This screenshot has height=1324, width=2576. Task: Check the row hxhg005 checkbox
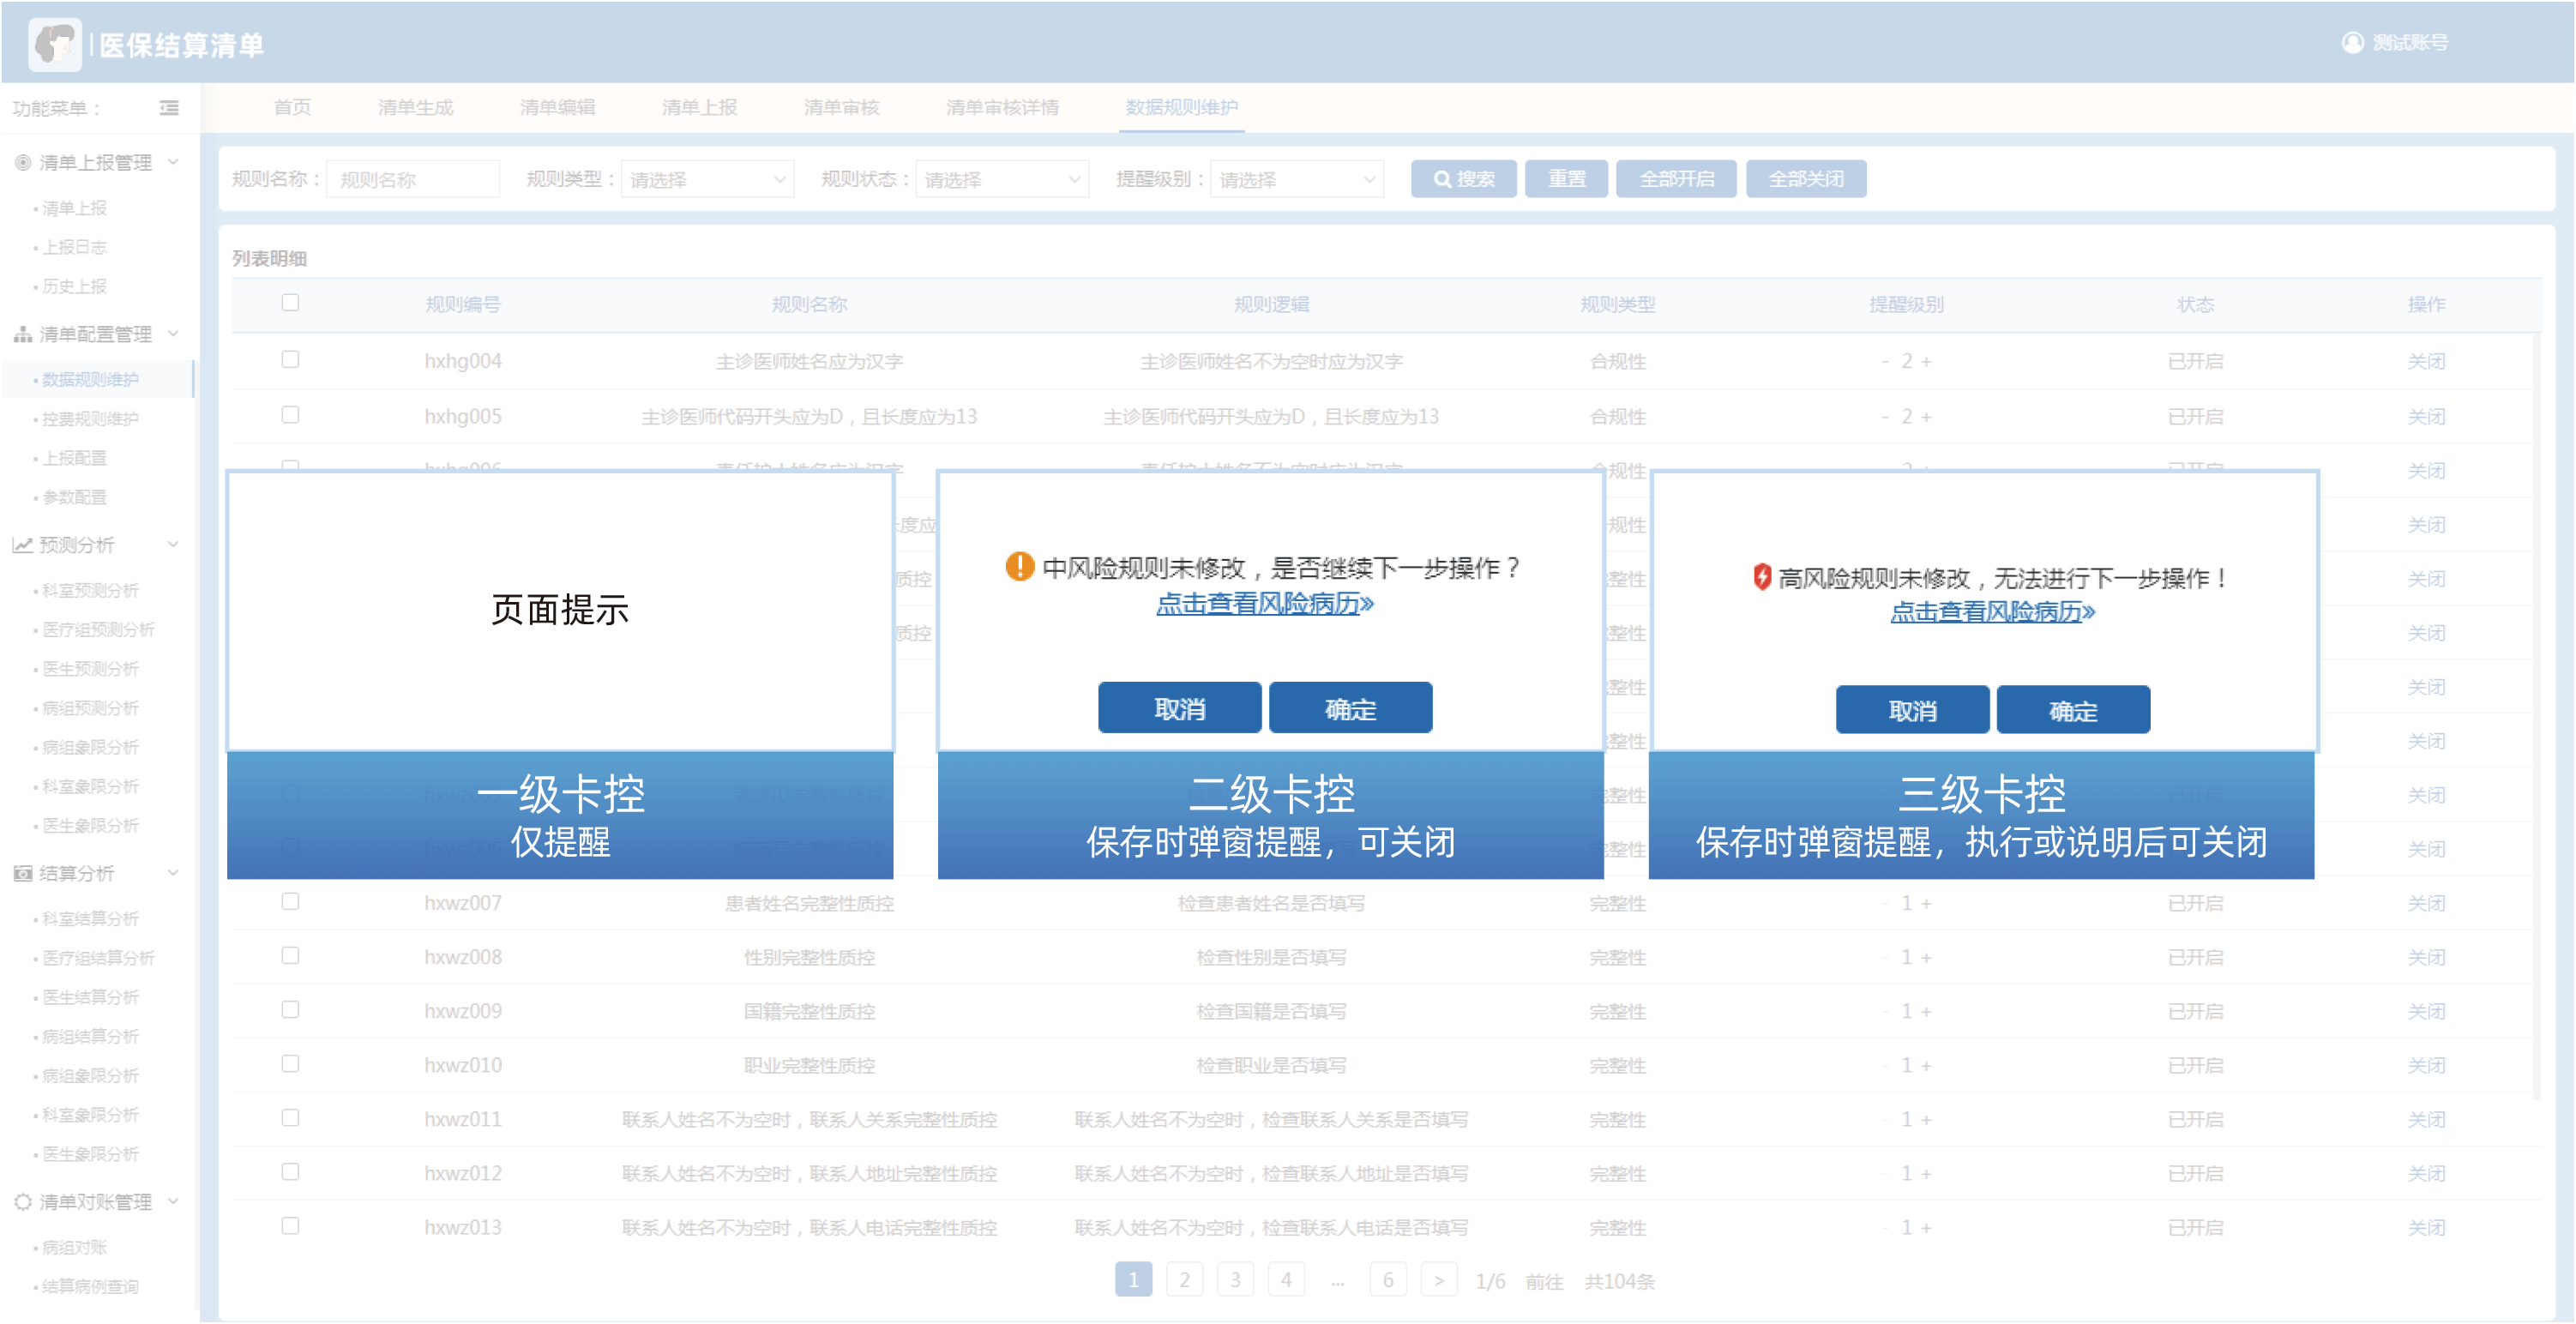click(x=290, y=414)
